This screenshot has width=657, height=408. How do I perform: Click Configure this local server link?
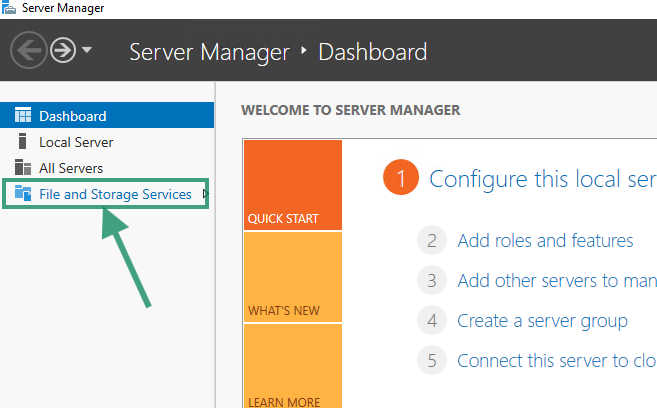[543, 179]
